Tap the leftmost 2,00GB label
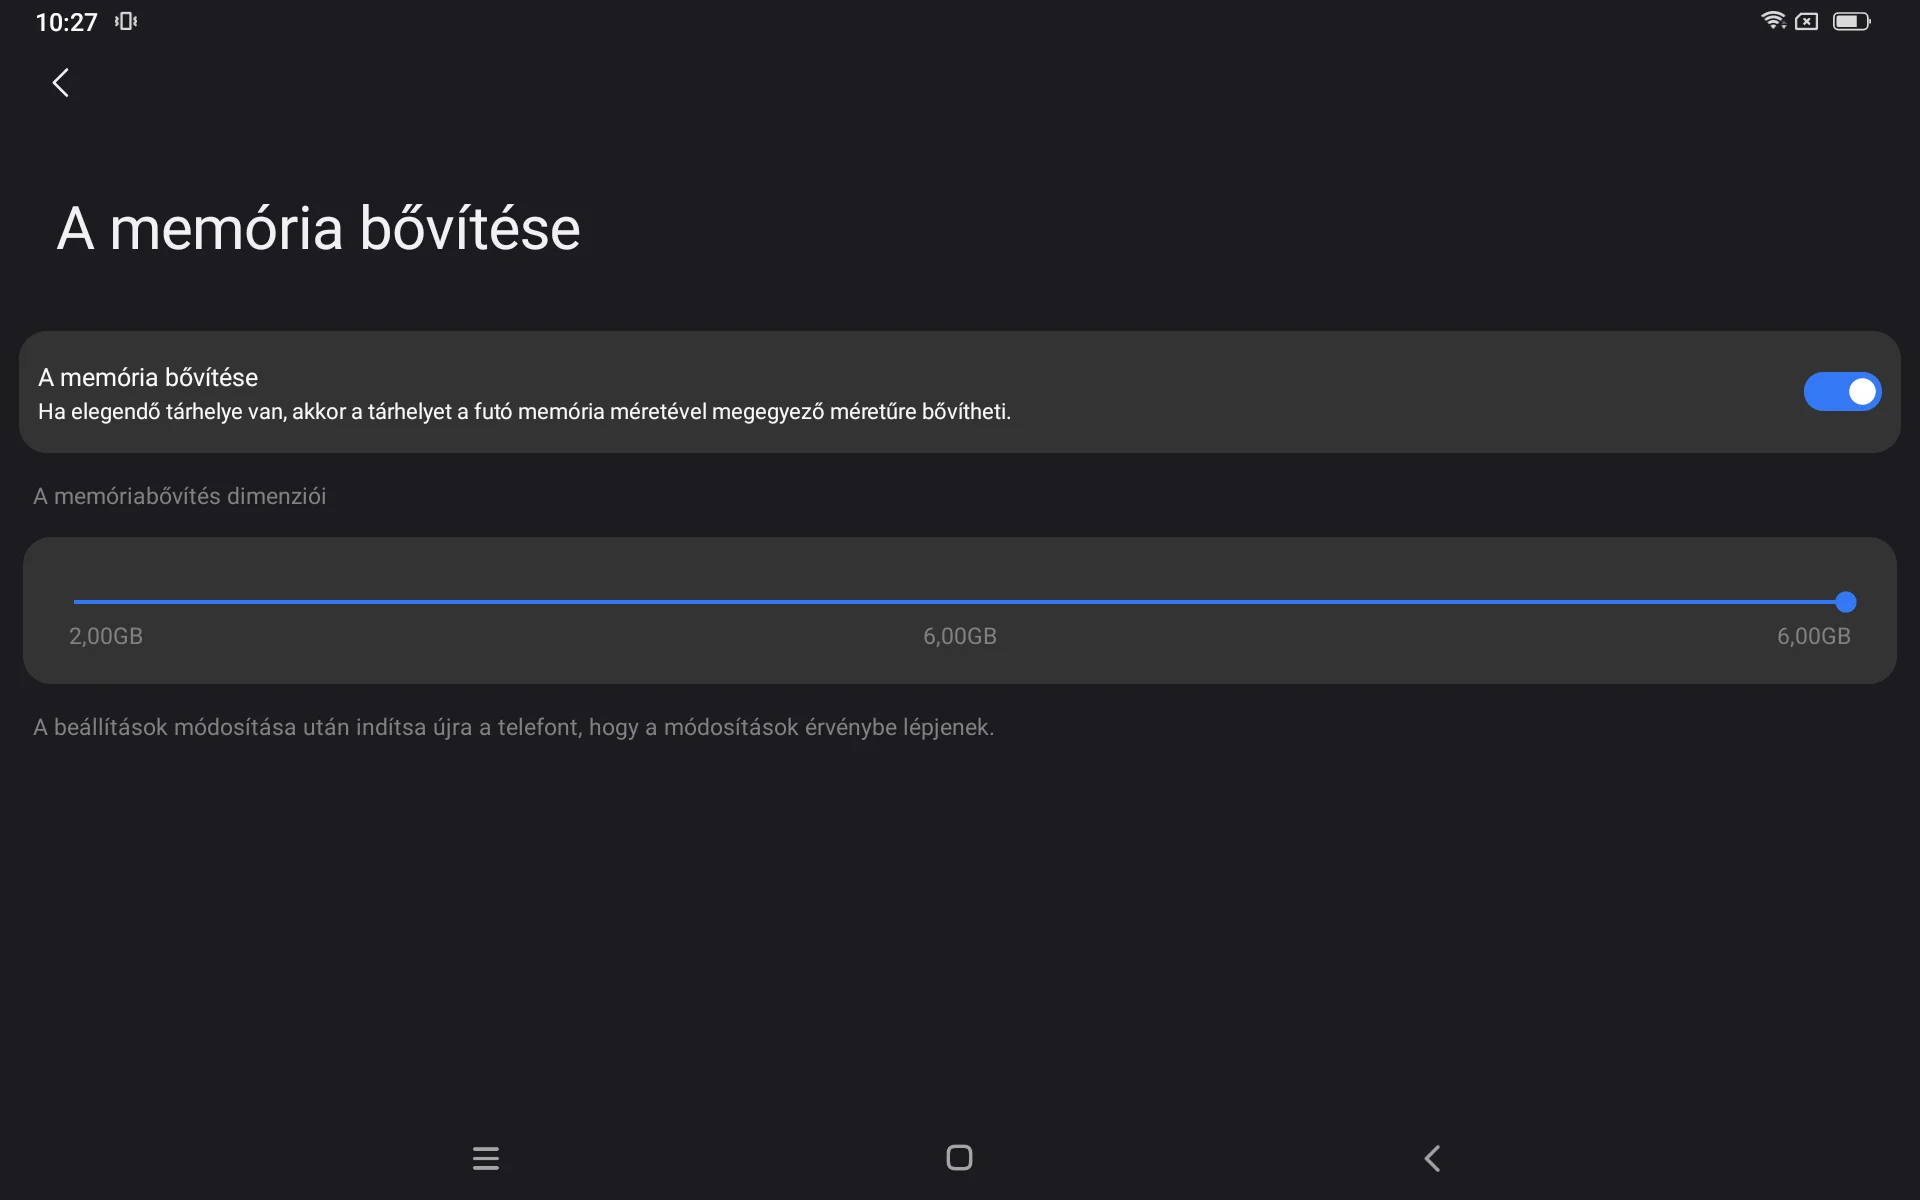Image resolution: width=1920 pixels, height=1200 pixels. pos(106,636)
